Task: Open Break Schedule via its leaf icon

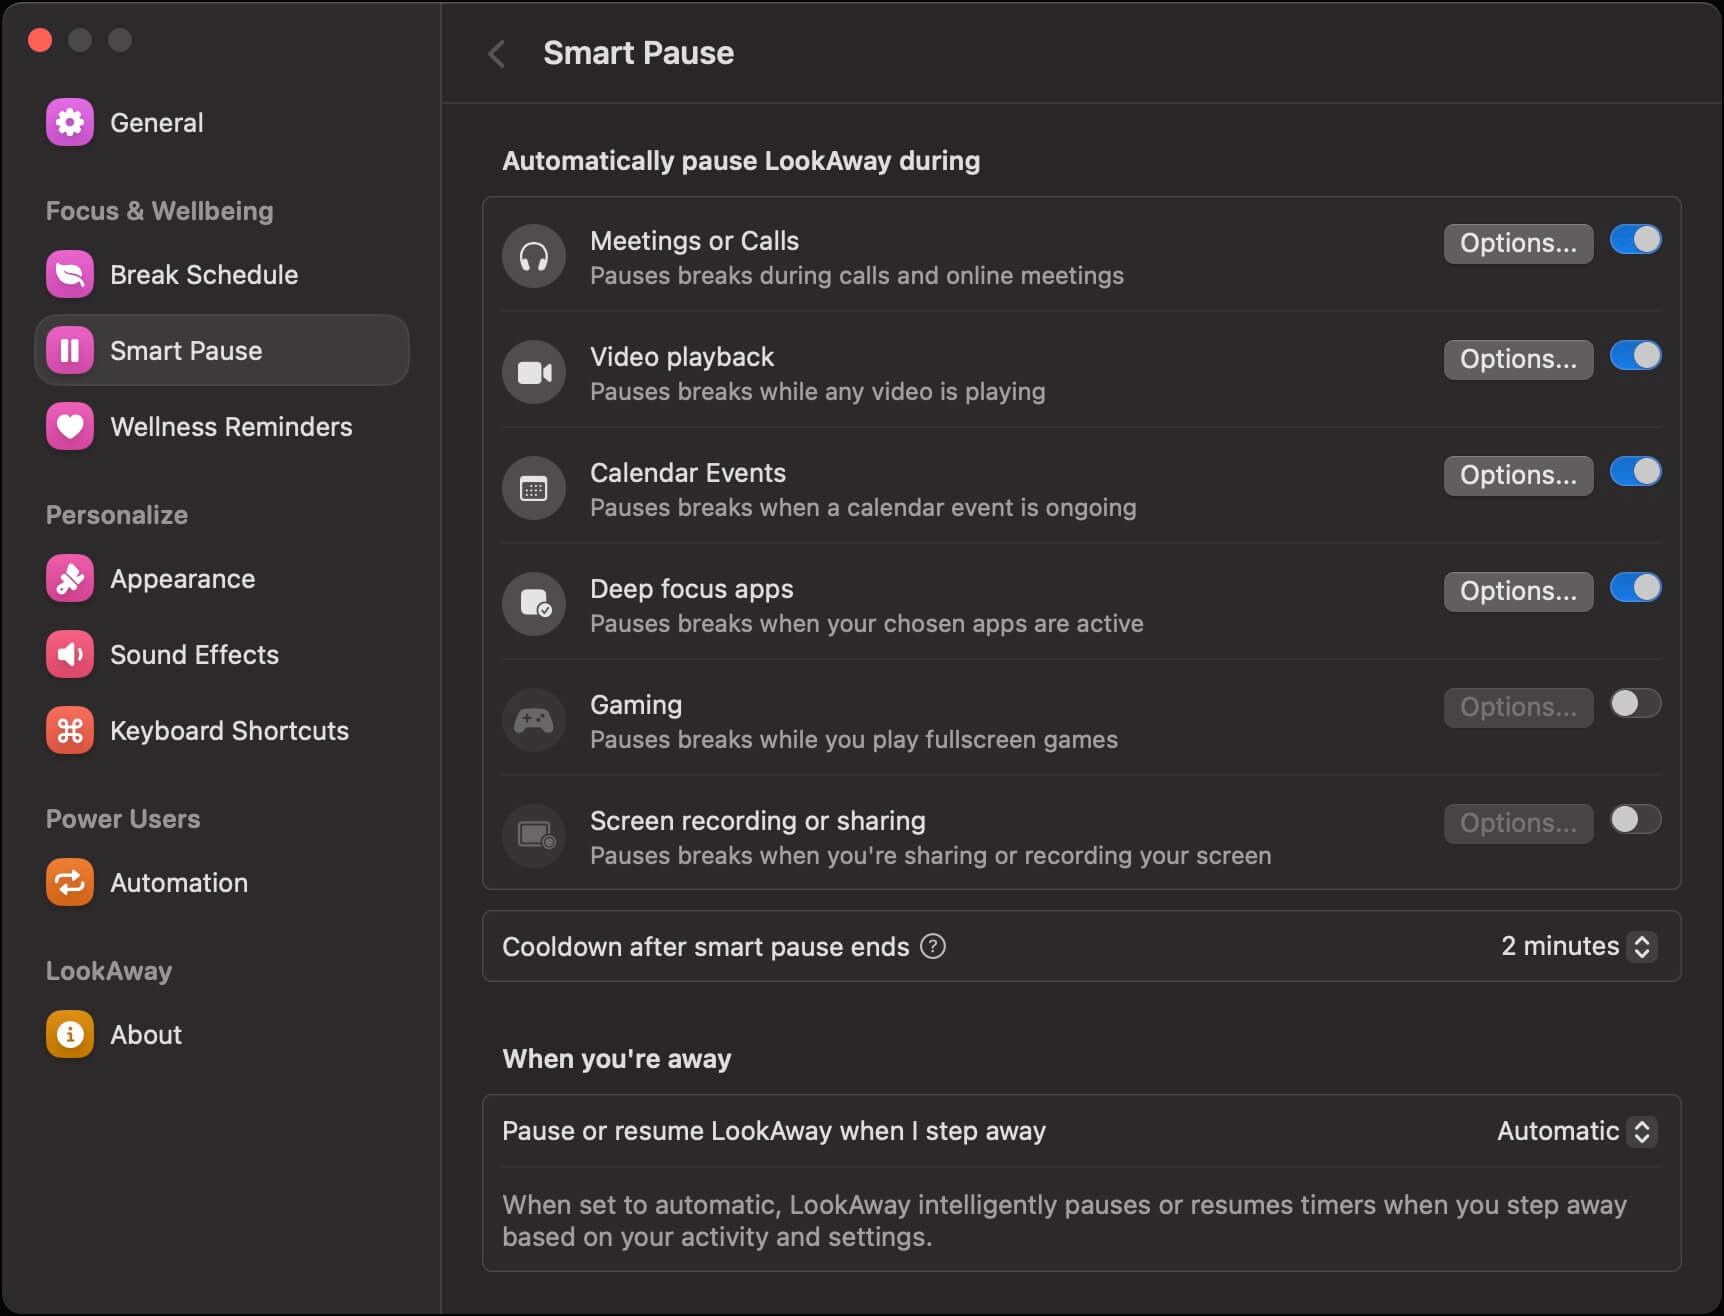Action: tap(69, 275)
